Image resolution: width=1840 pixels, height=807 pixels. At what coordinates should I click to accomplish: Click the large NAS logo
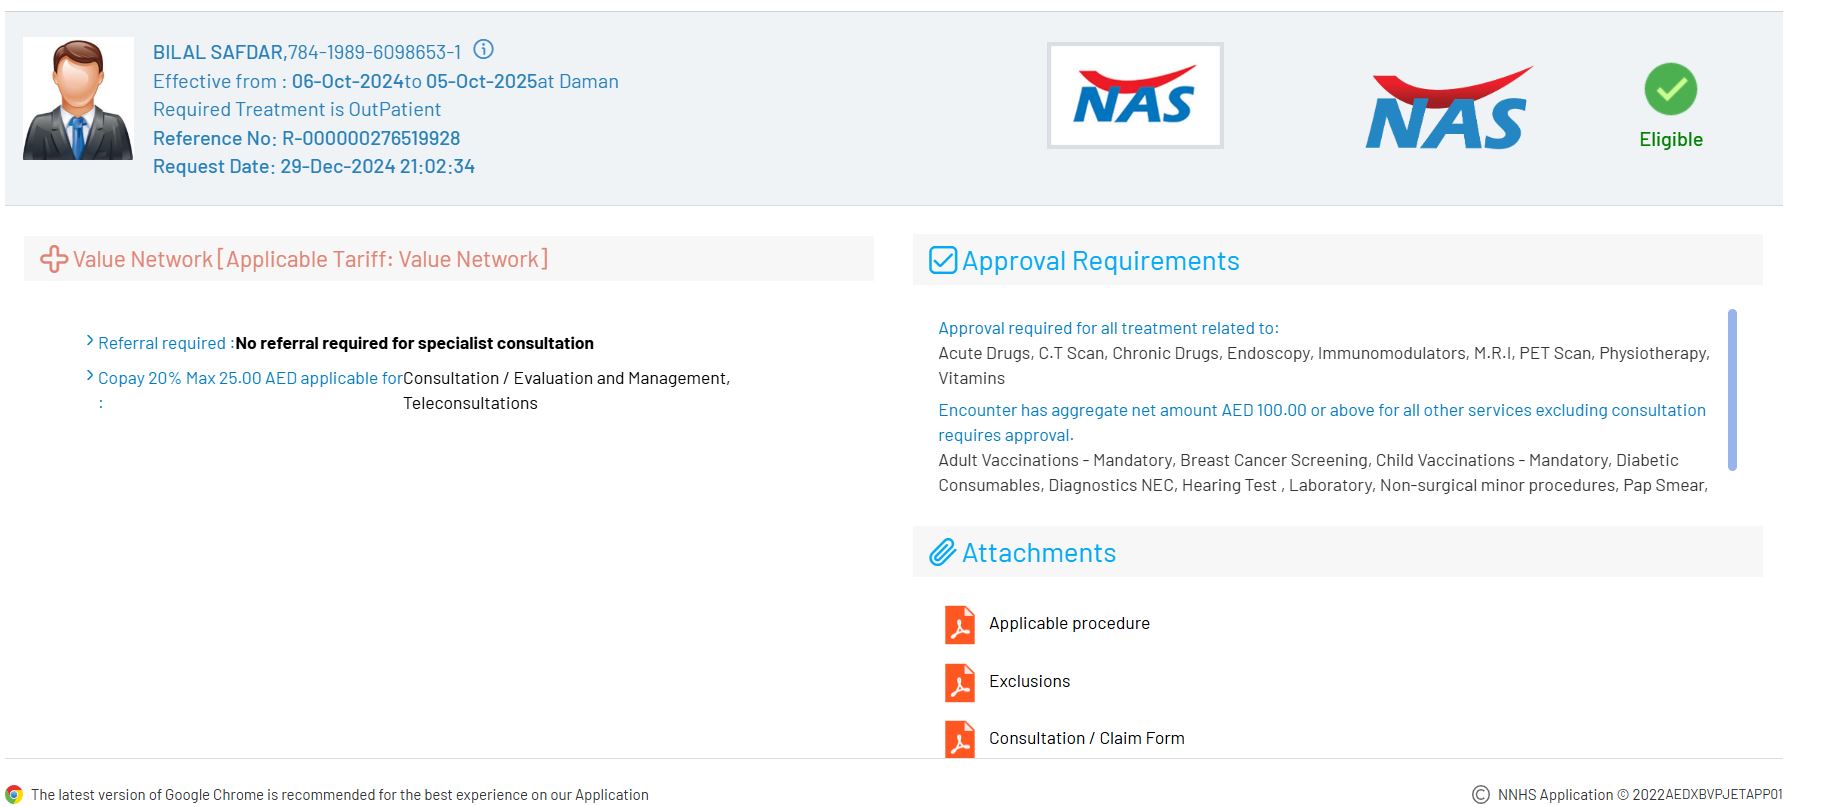point(1448,108)
